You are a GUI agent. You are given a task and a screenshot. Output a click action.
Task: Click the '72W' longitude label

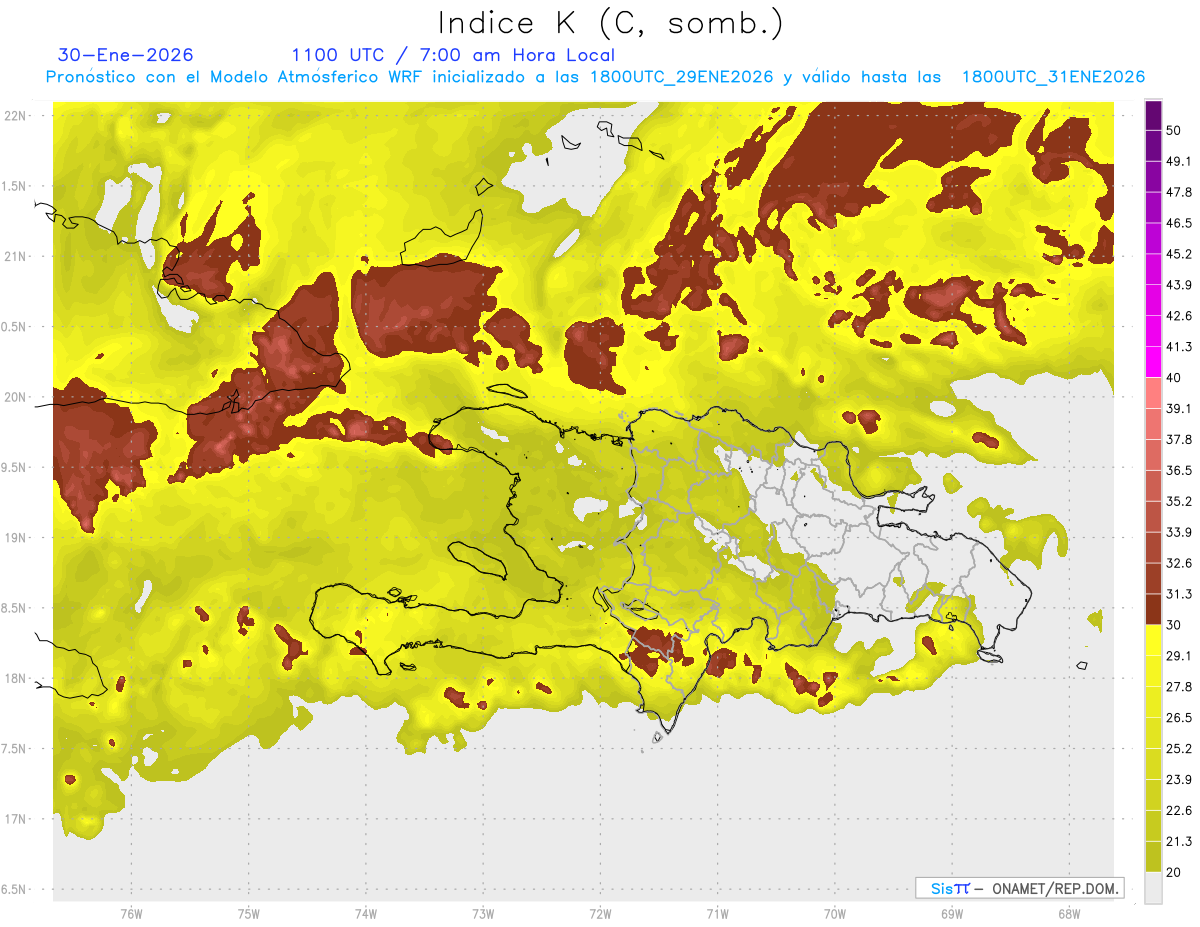600,915
